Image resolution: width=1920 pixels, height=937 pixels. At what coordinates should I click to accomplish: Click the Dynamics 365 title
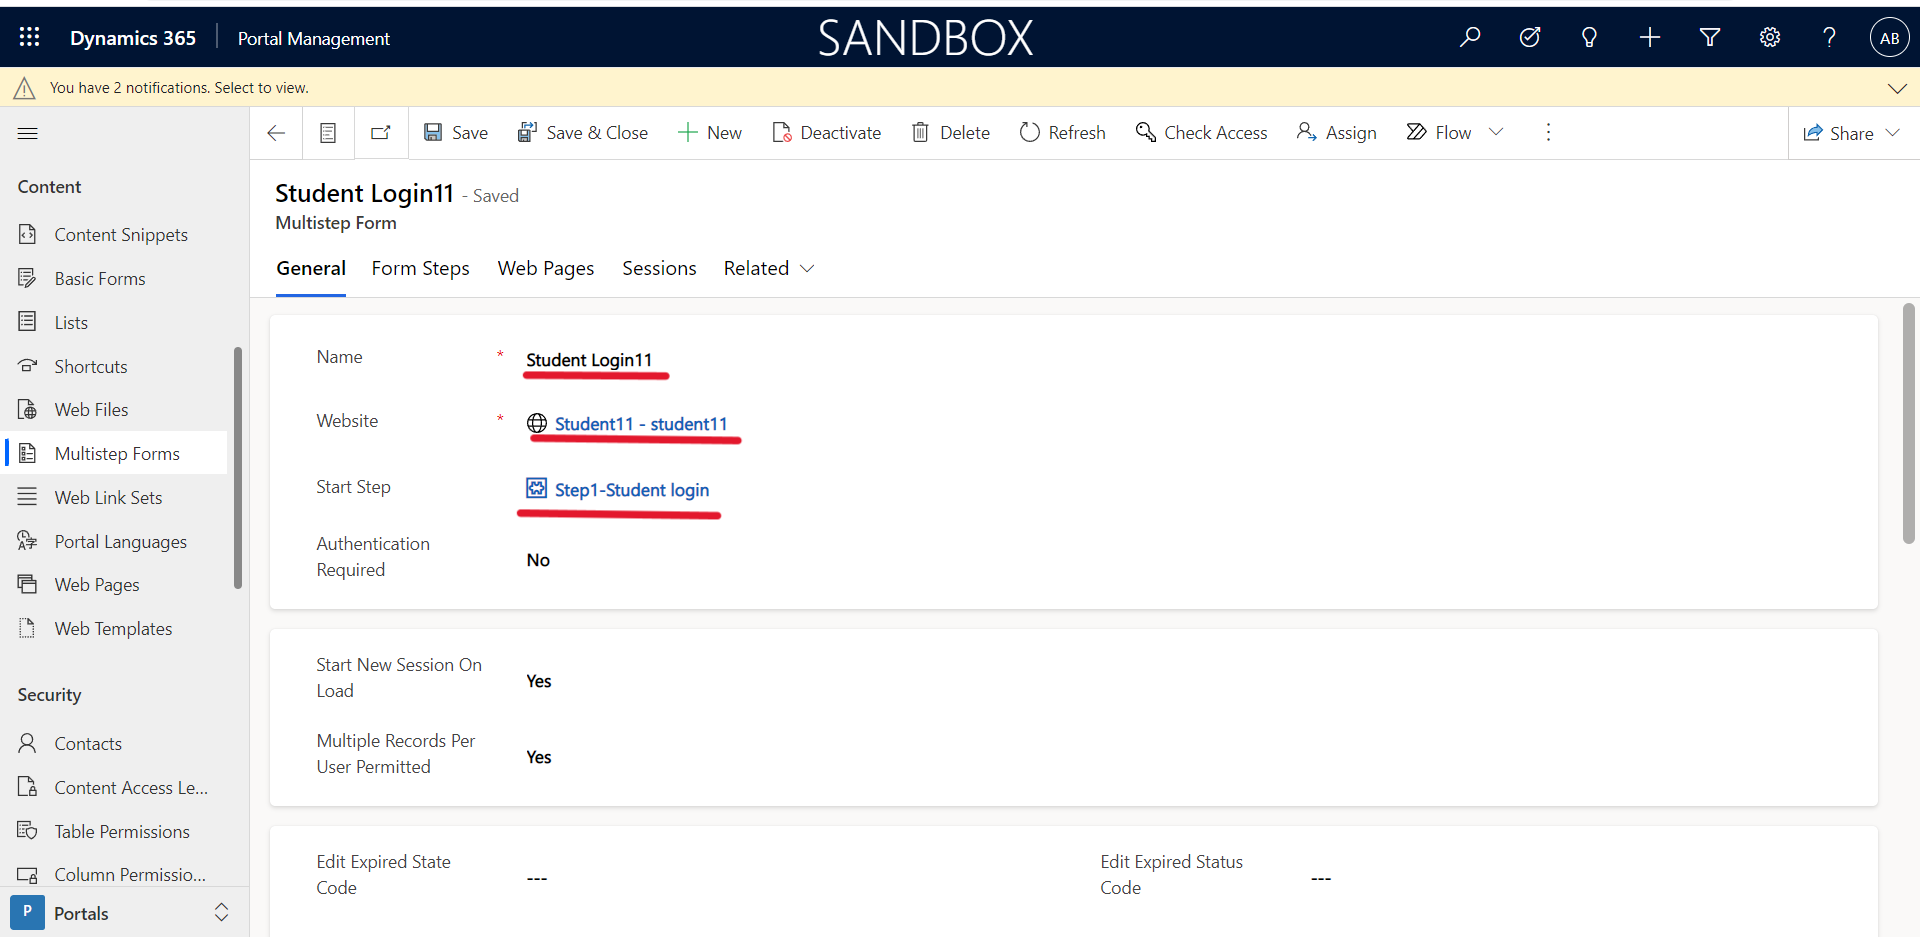(x=133, y=38)
